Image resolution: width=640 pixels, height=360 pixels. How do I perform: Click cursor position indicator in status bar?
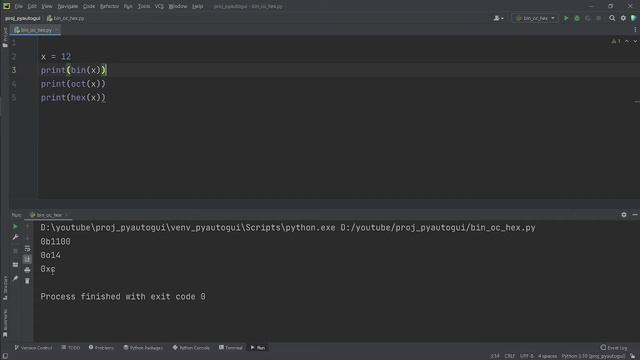click(x=495, y=356)
